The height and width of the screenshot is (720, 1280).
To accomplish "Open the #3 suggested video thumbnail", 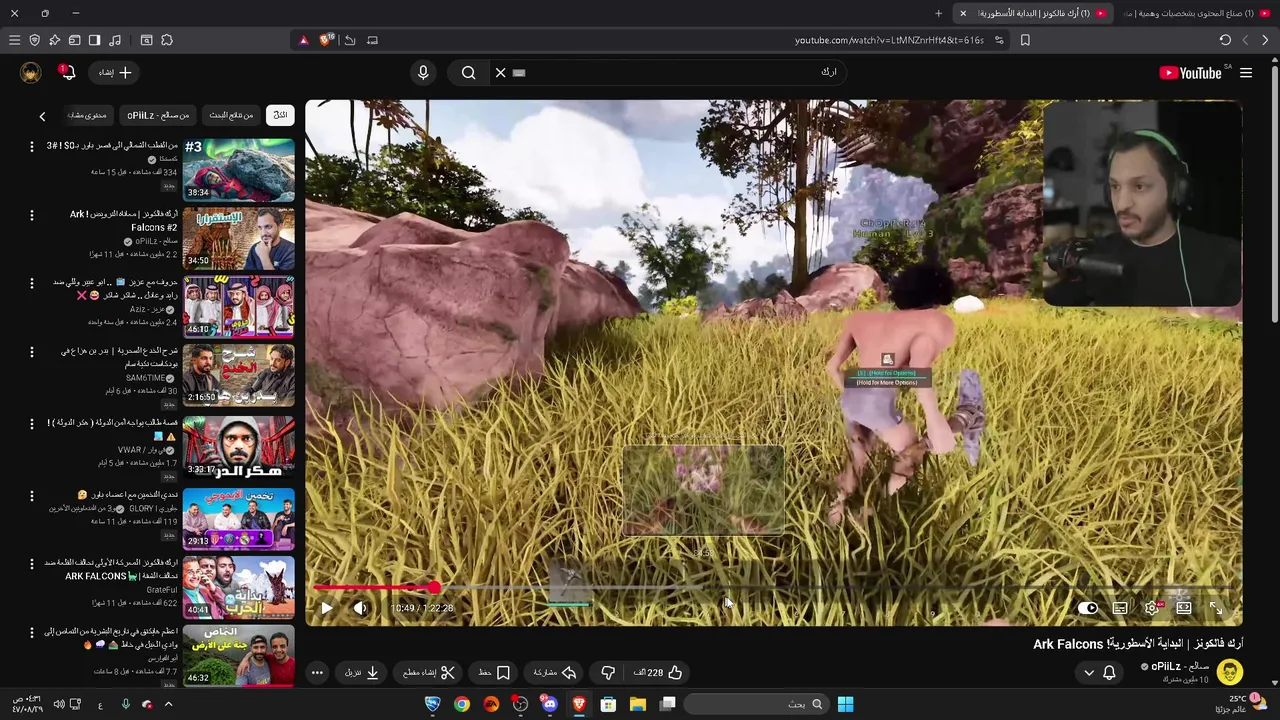I will coord(239,169).
